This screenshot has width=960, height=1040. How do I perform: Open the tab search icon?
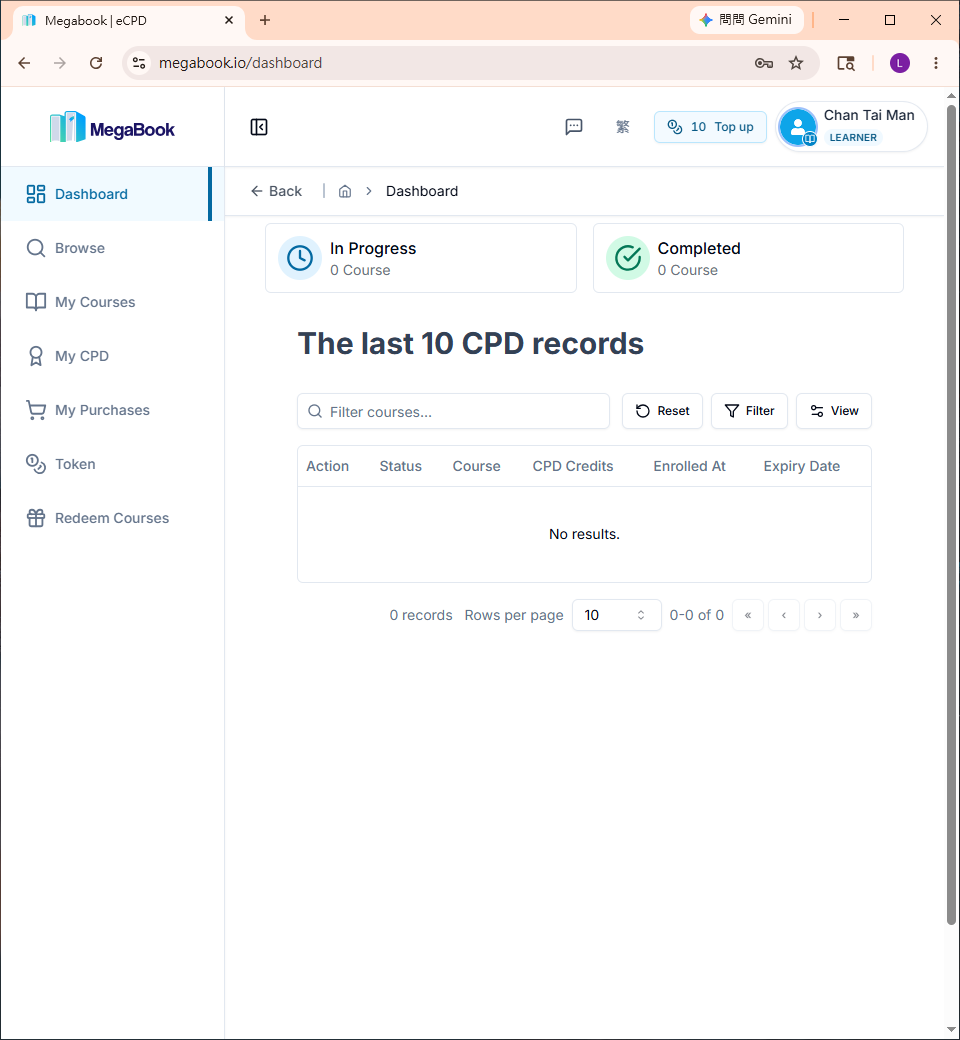845,63
